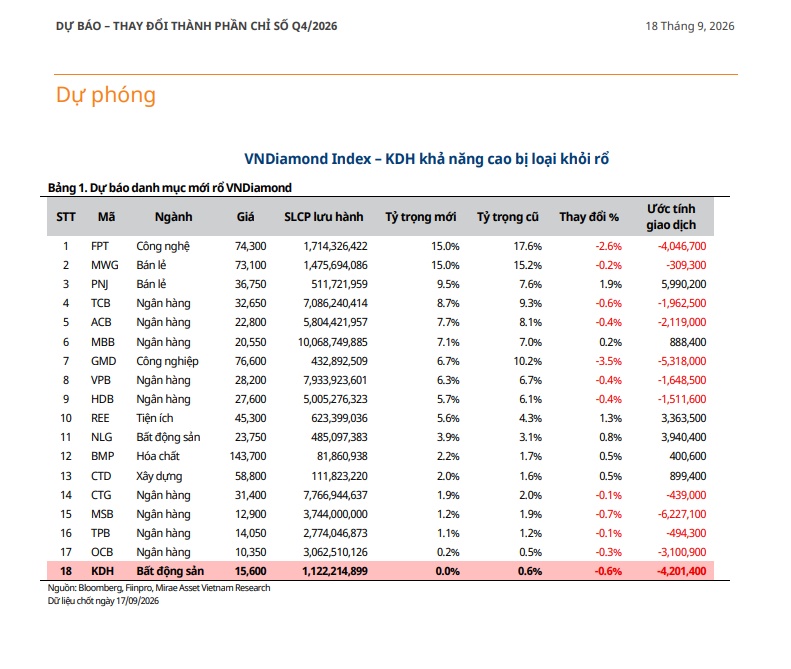Select ticker 'OCB' in the table
The image size is (791, 669).
coord(102,552)
